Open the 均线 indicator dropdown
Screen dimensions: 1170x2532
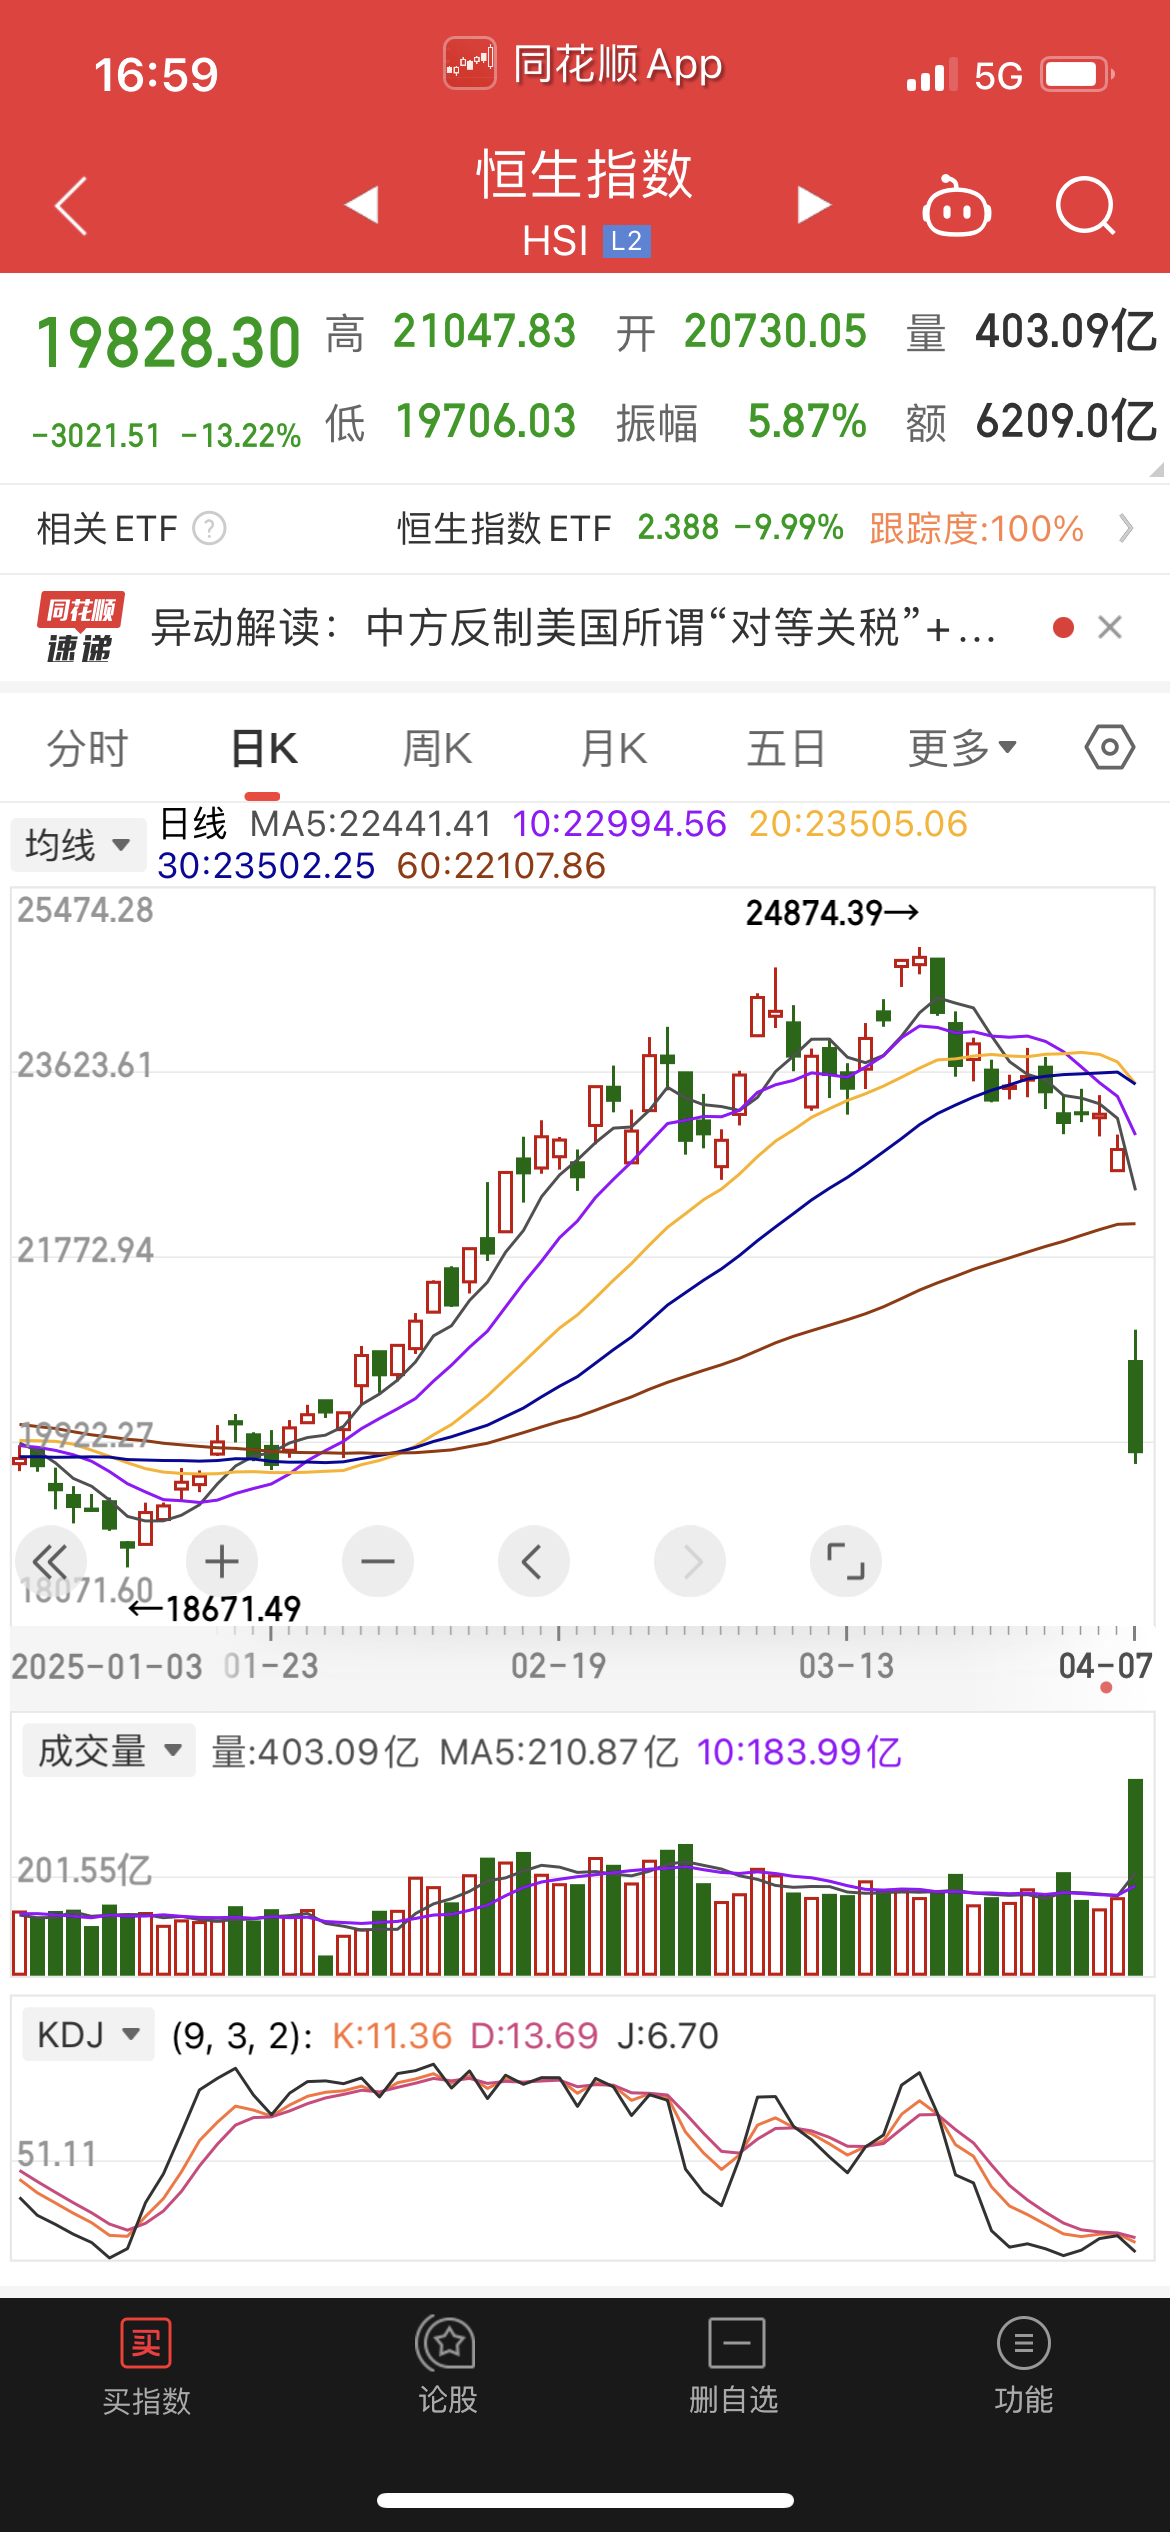[77, 845]
